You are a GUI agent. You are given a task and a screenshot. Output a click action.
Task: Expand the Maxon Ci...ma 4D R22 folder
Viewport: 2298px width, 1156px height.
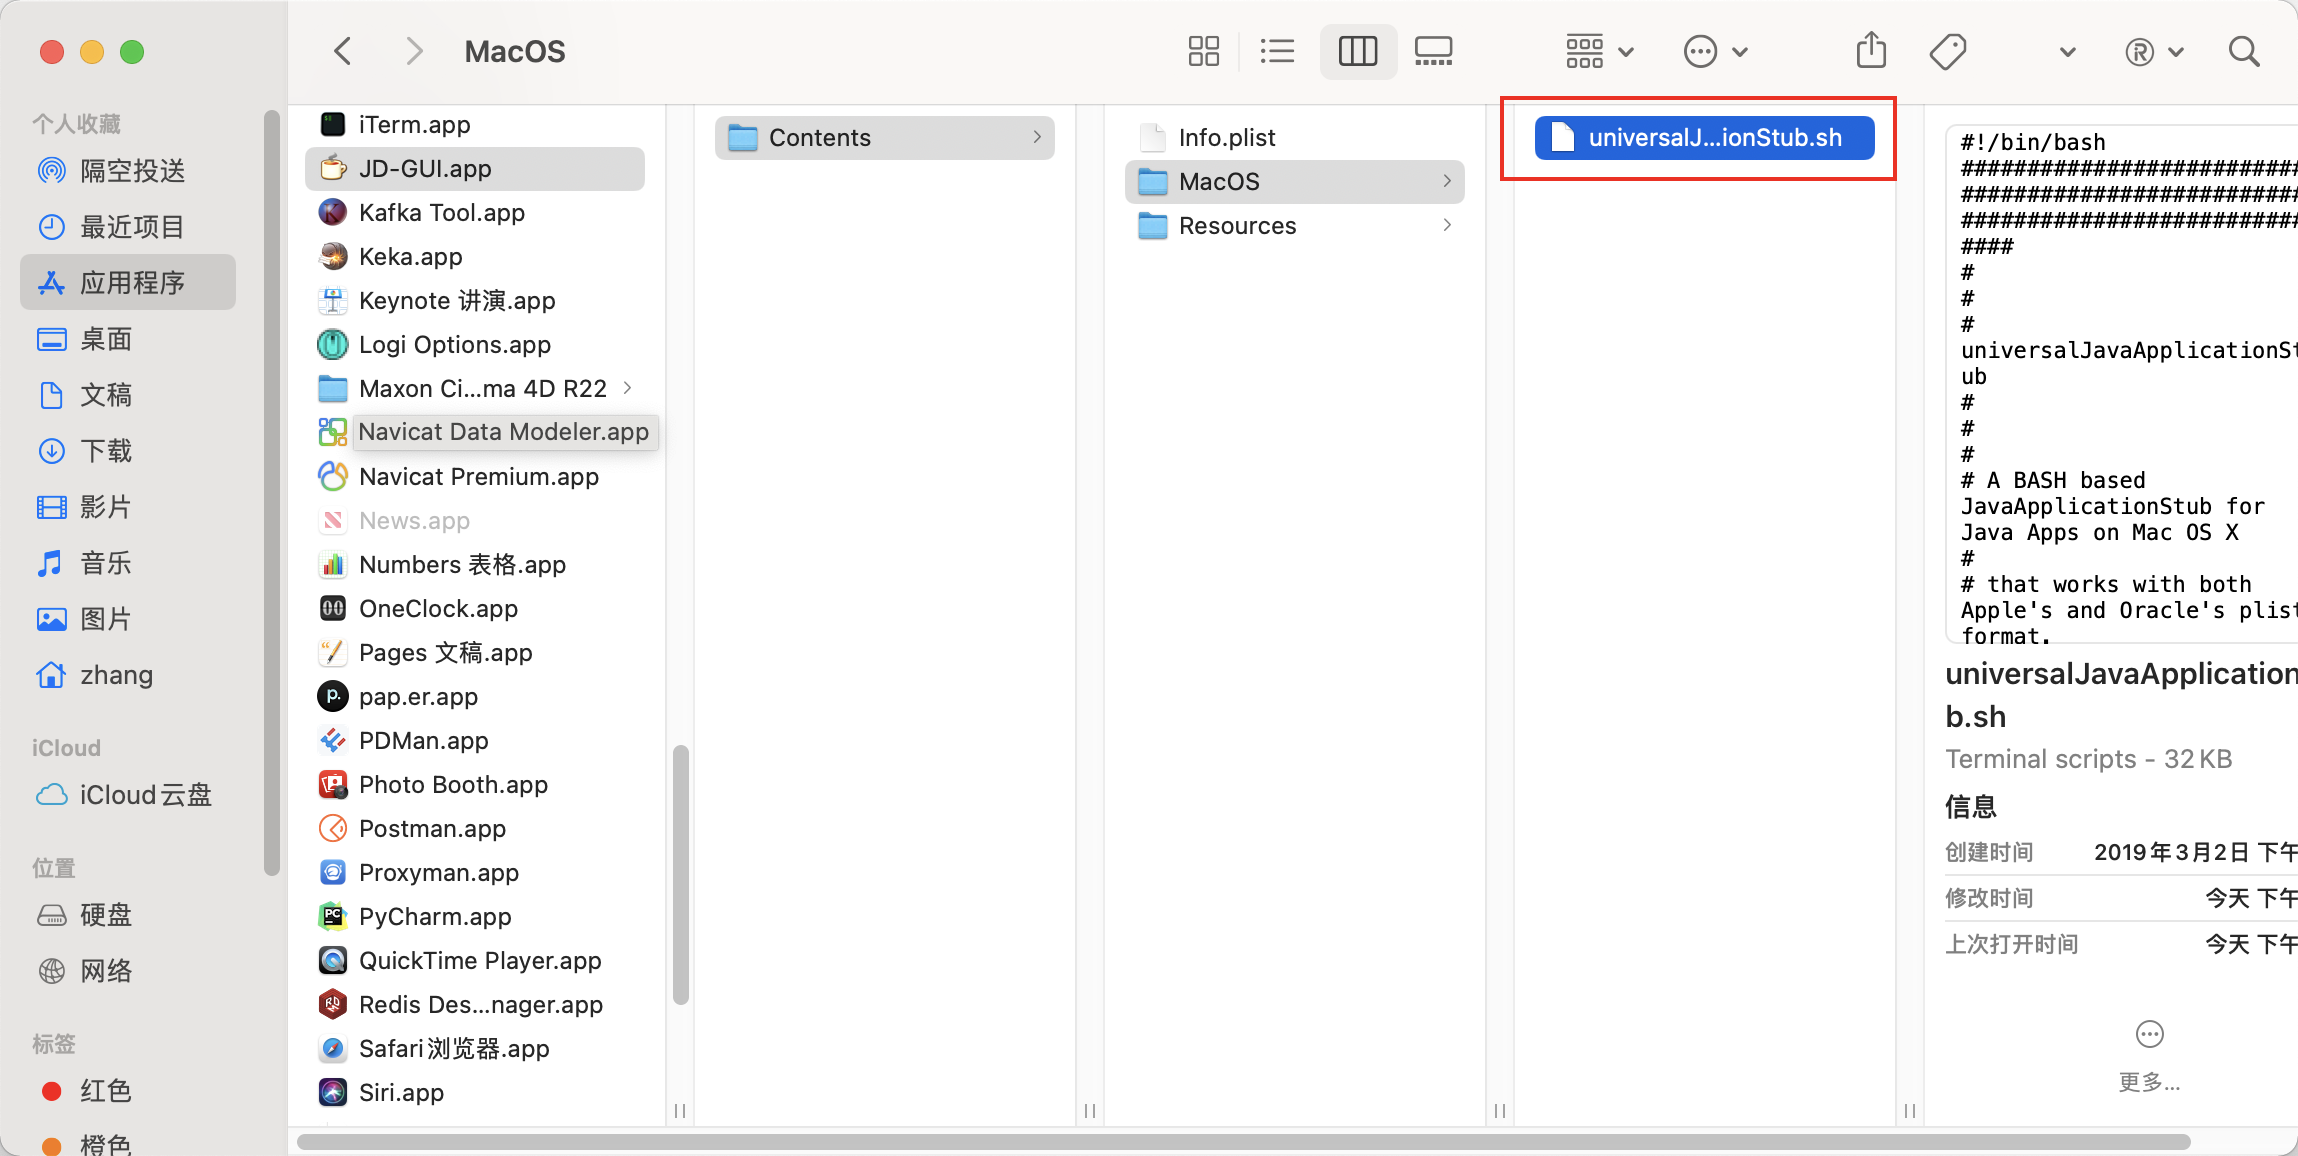click(628, 388)
